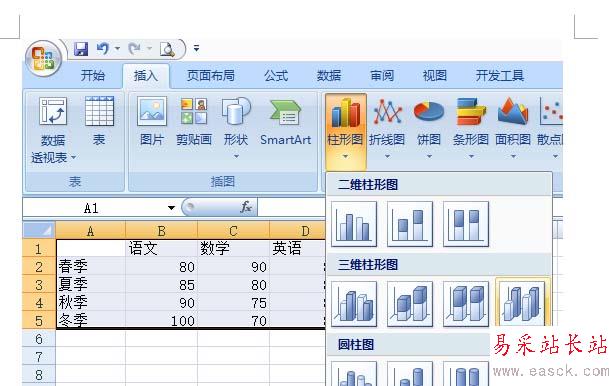
Task: Switch to the 插入 tab
Action: 146,75
